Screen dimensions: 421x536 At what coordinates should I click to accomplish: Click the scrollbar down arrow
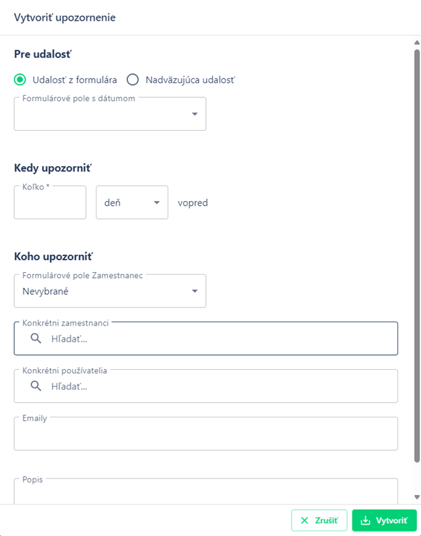(x=417, y=497)
